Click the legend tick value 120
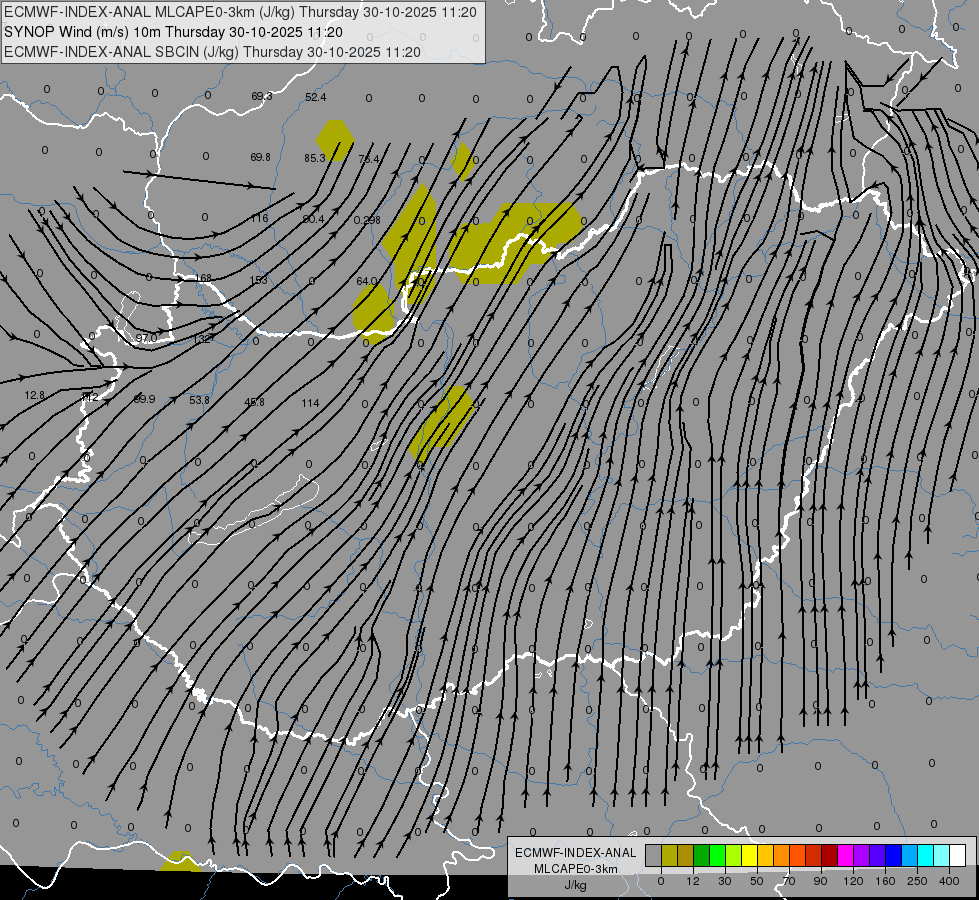The width and height of the screenshot is (979, 900). click(853, 881)
